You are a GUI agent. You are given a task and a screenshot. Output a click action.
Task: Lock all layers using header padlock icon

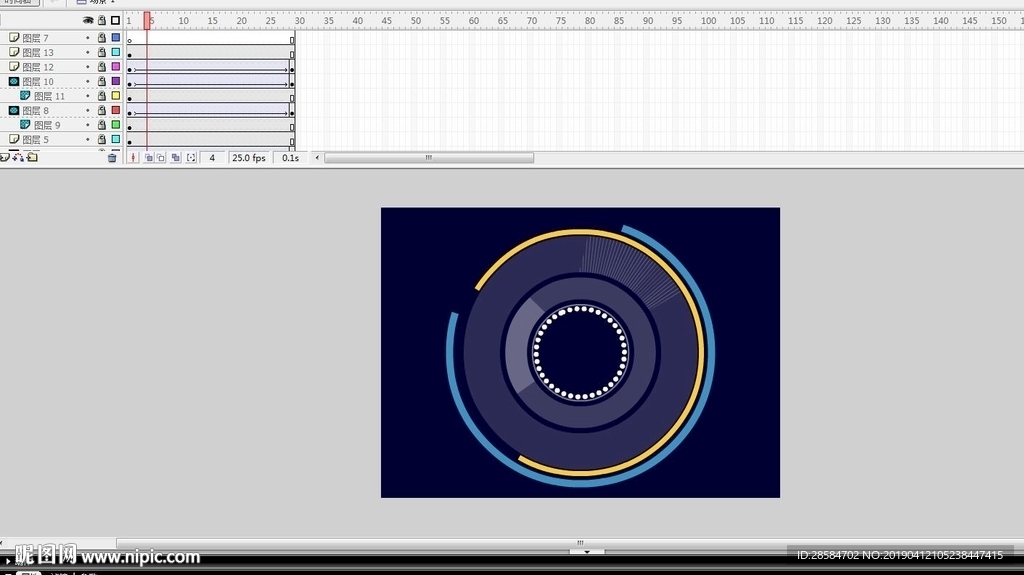pos(102,20)
